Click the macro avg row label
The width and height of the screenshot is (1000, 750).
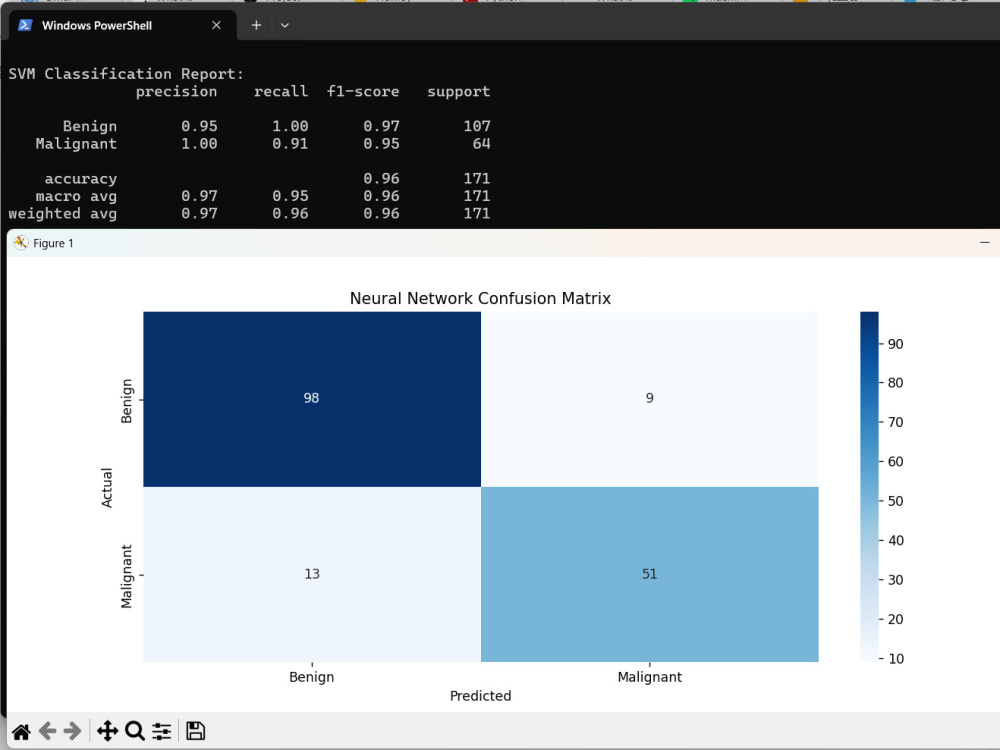coord(77,196)
